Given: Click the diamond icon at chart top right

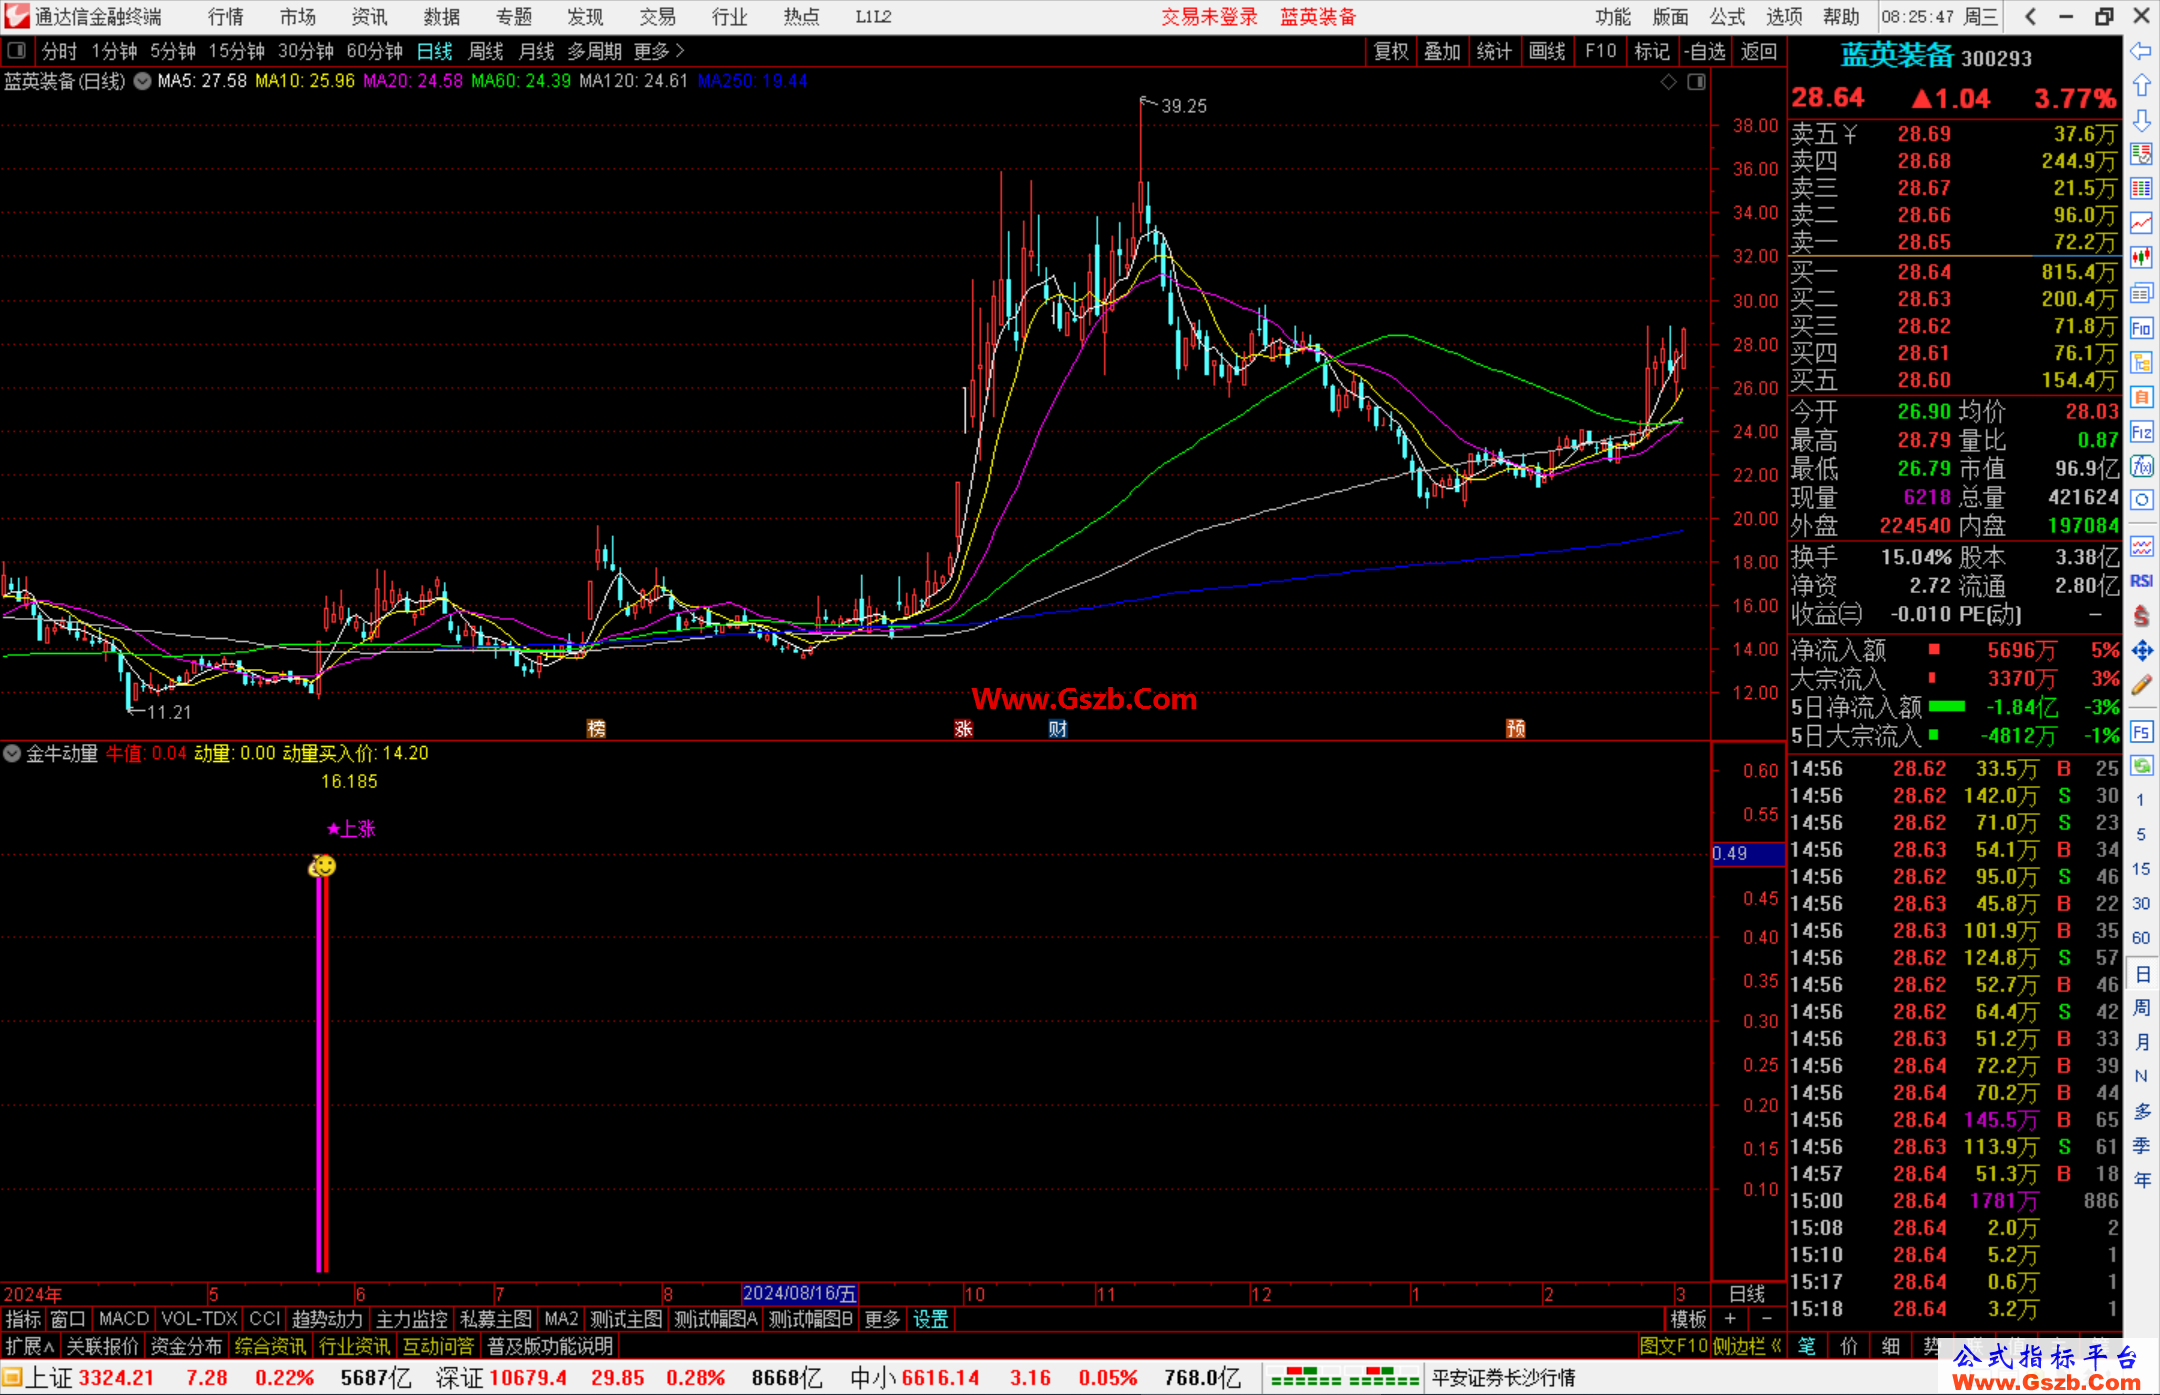Looking at the screenshot, I should [1668, 82].
